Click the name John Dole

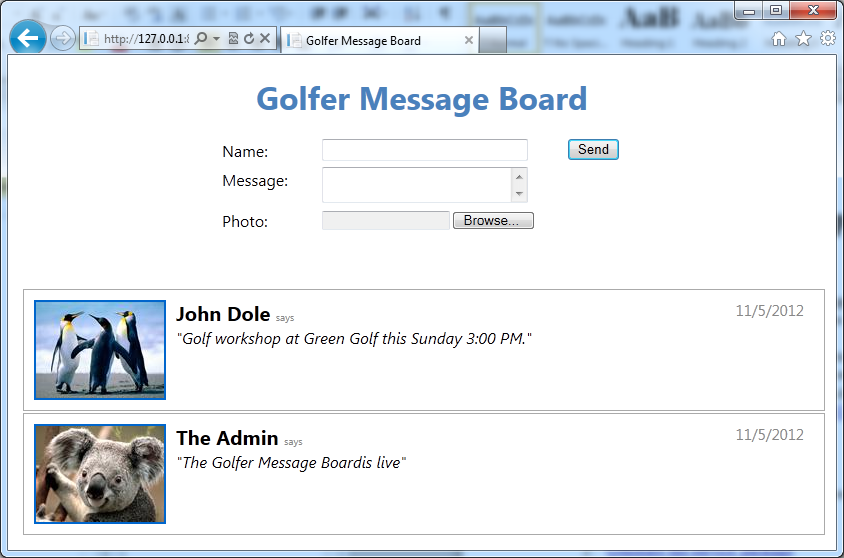click(x=223, y=314)
